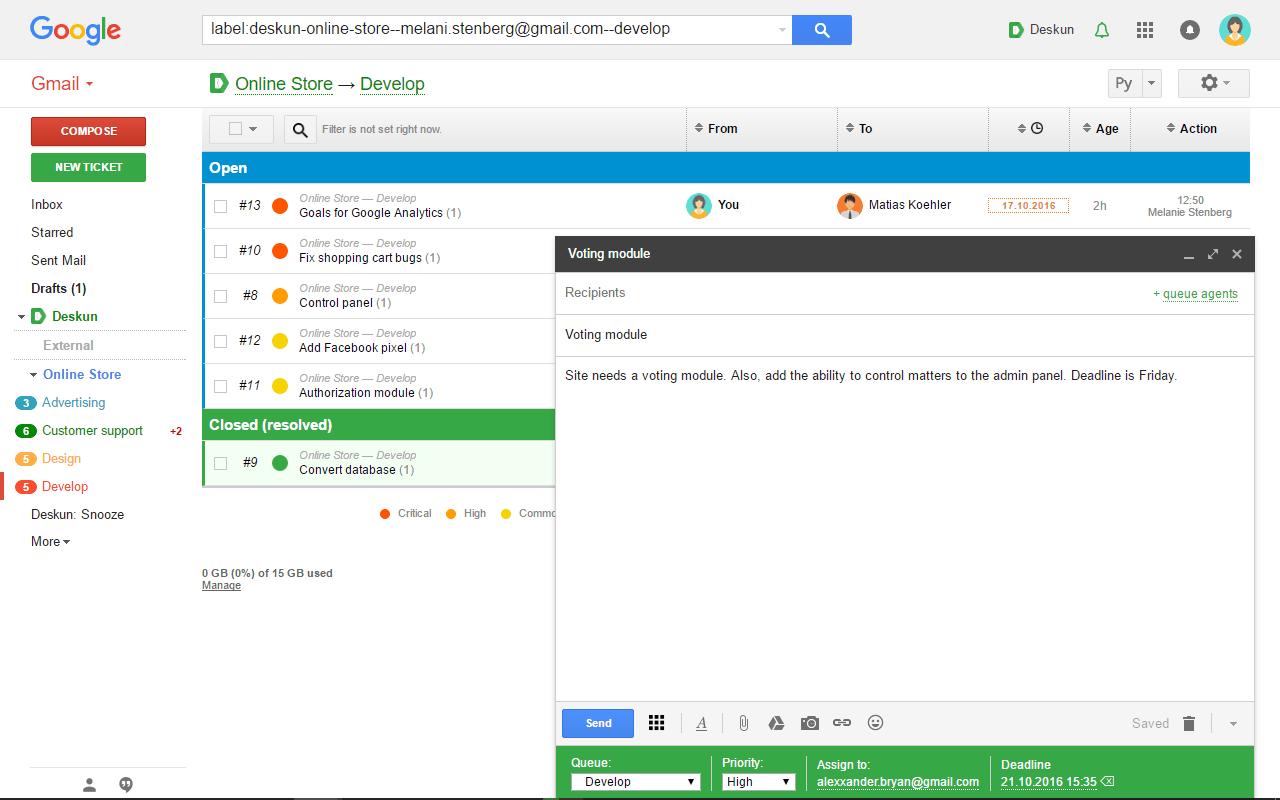The width and height of the screenshot is (1280, 800).
Task: Insert photo with the camera icon
Action: [810, 723]
